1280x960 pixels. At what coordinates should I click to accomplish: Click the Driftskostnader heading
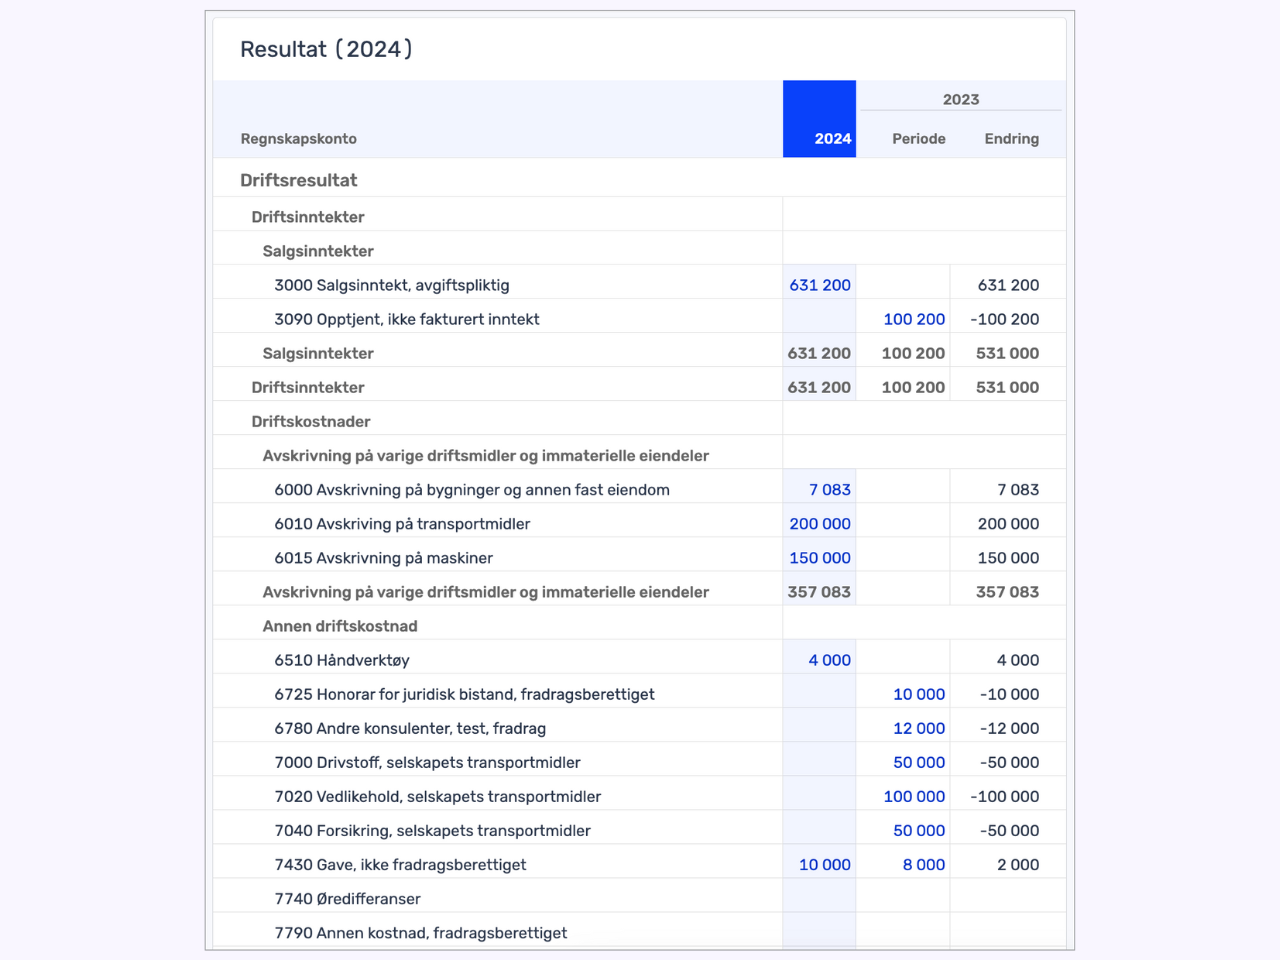click(310, 422)
